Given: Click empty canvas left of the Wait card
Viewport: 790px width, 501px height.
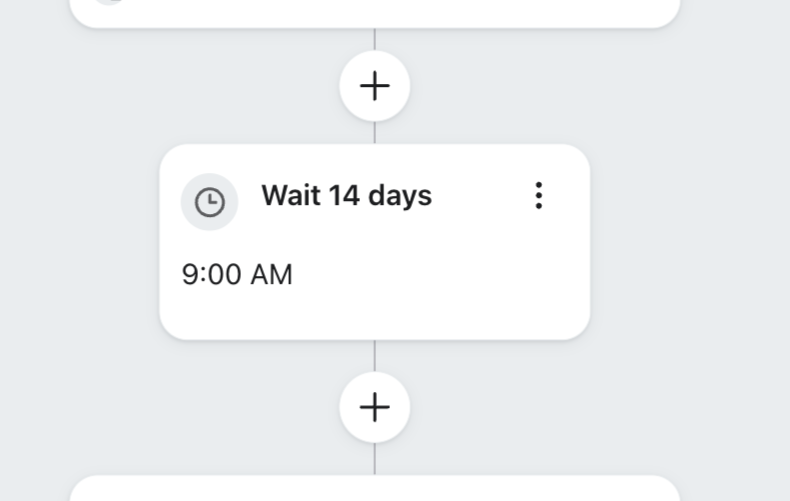Looking at the screenshot, I should coord(80,242).
